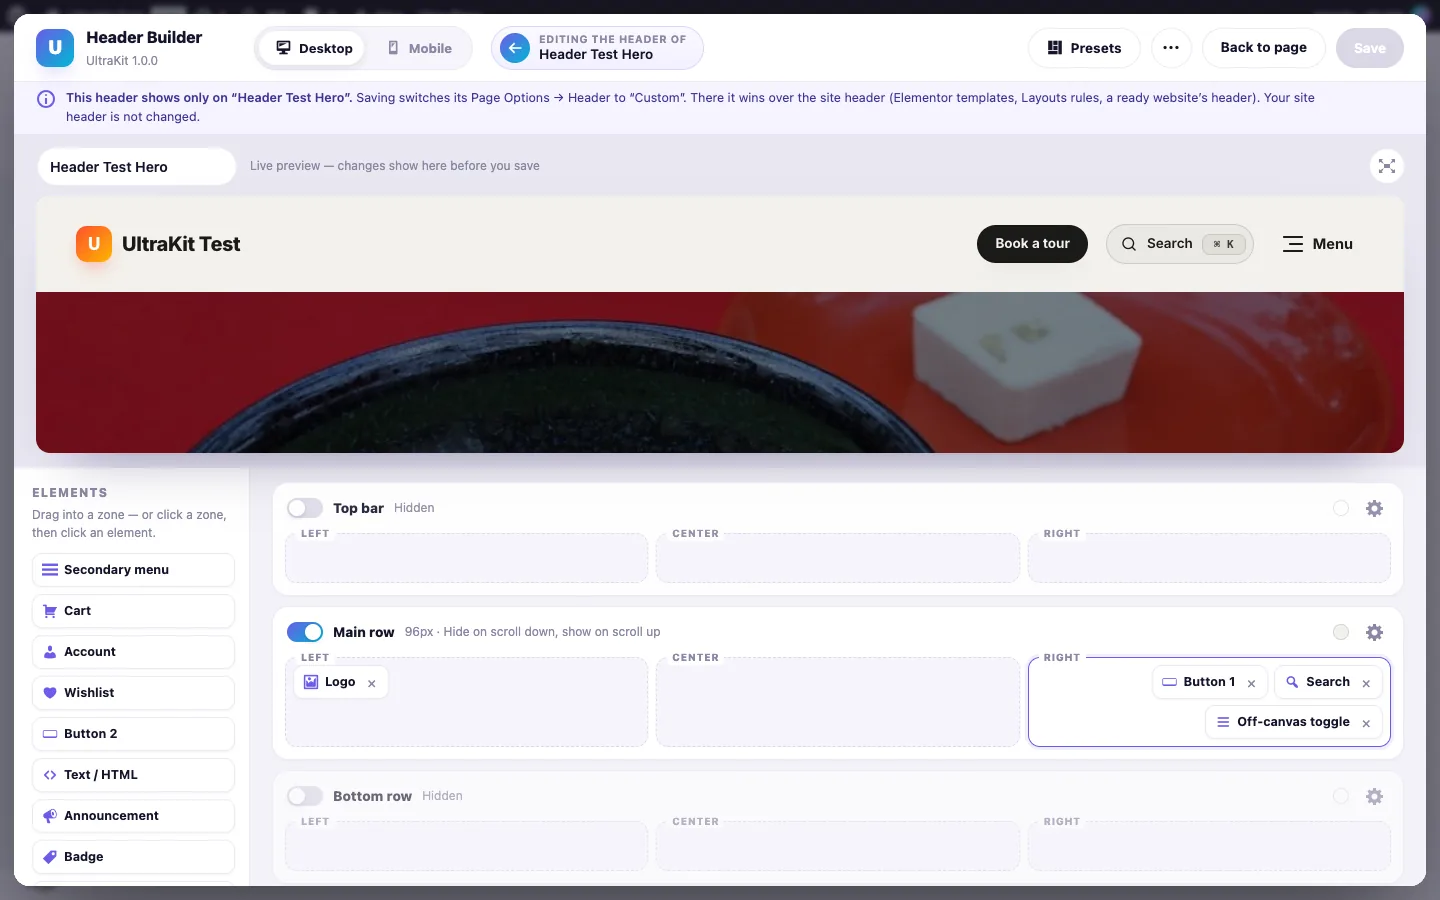1440x900 pixels.
Task: Pick the Wishlist element
Action: pos(133,693)
